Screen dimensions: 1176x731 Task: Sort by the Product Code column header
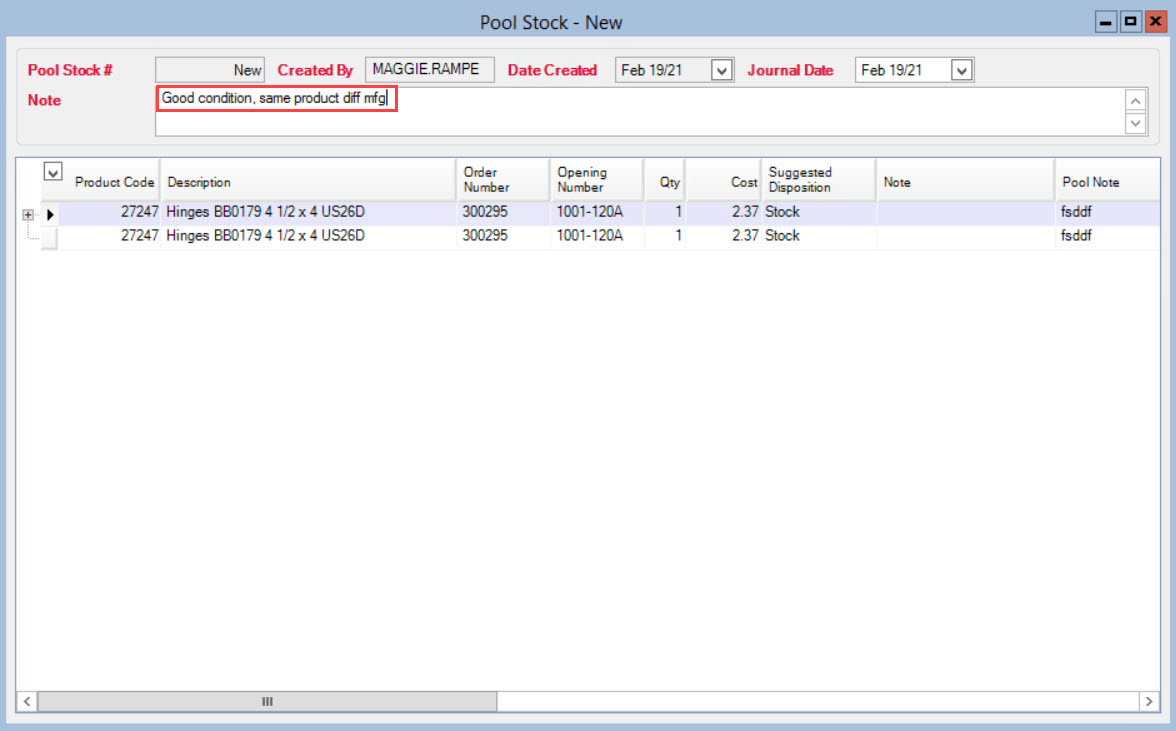tap(114, 182)
